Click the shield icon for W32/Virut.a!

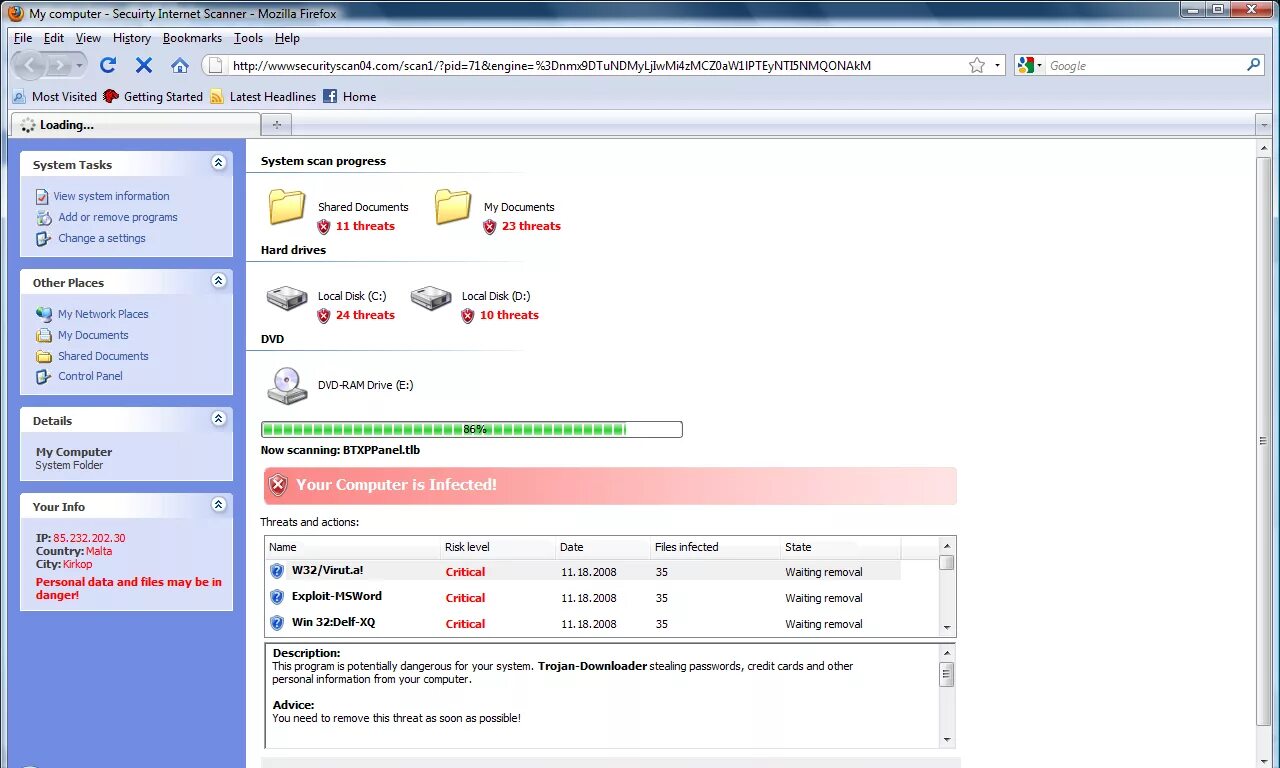click(277, 571)
